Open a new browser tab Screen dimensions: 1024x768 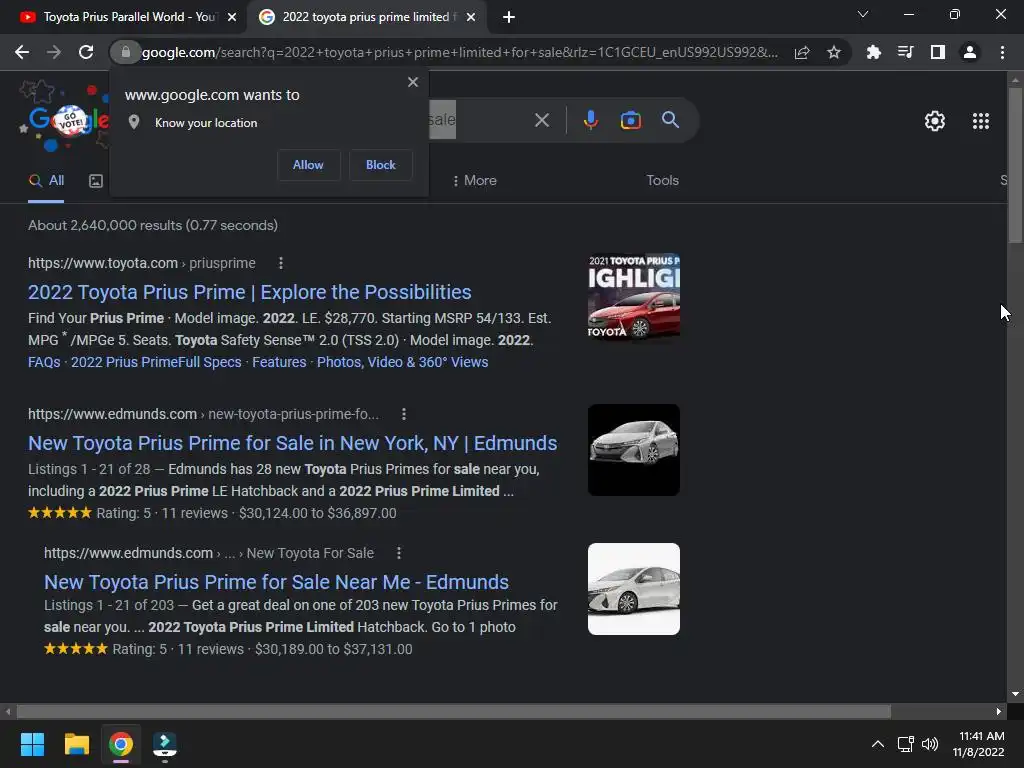pos(509,17)
